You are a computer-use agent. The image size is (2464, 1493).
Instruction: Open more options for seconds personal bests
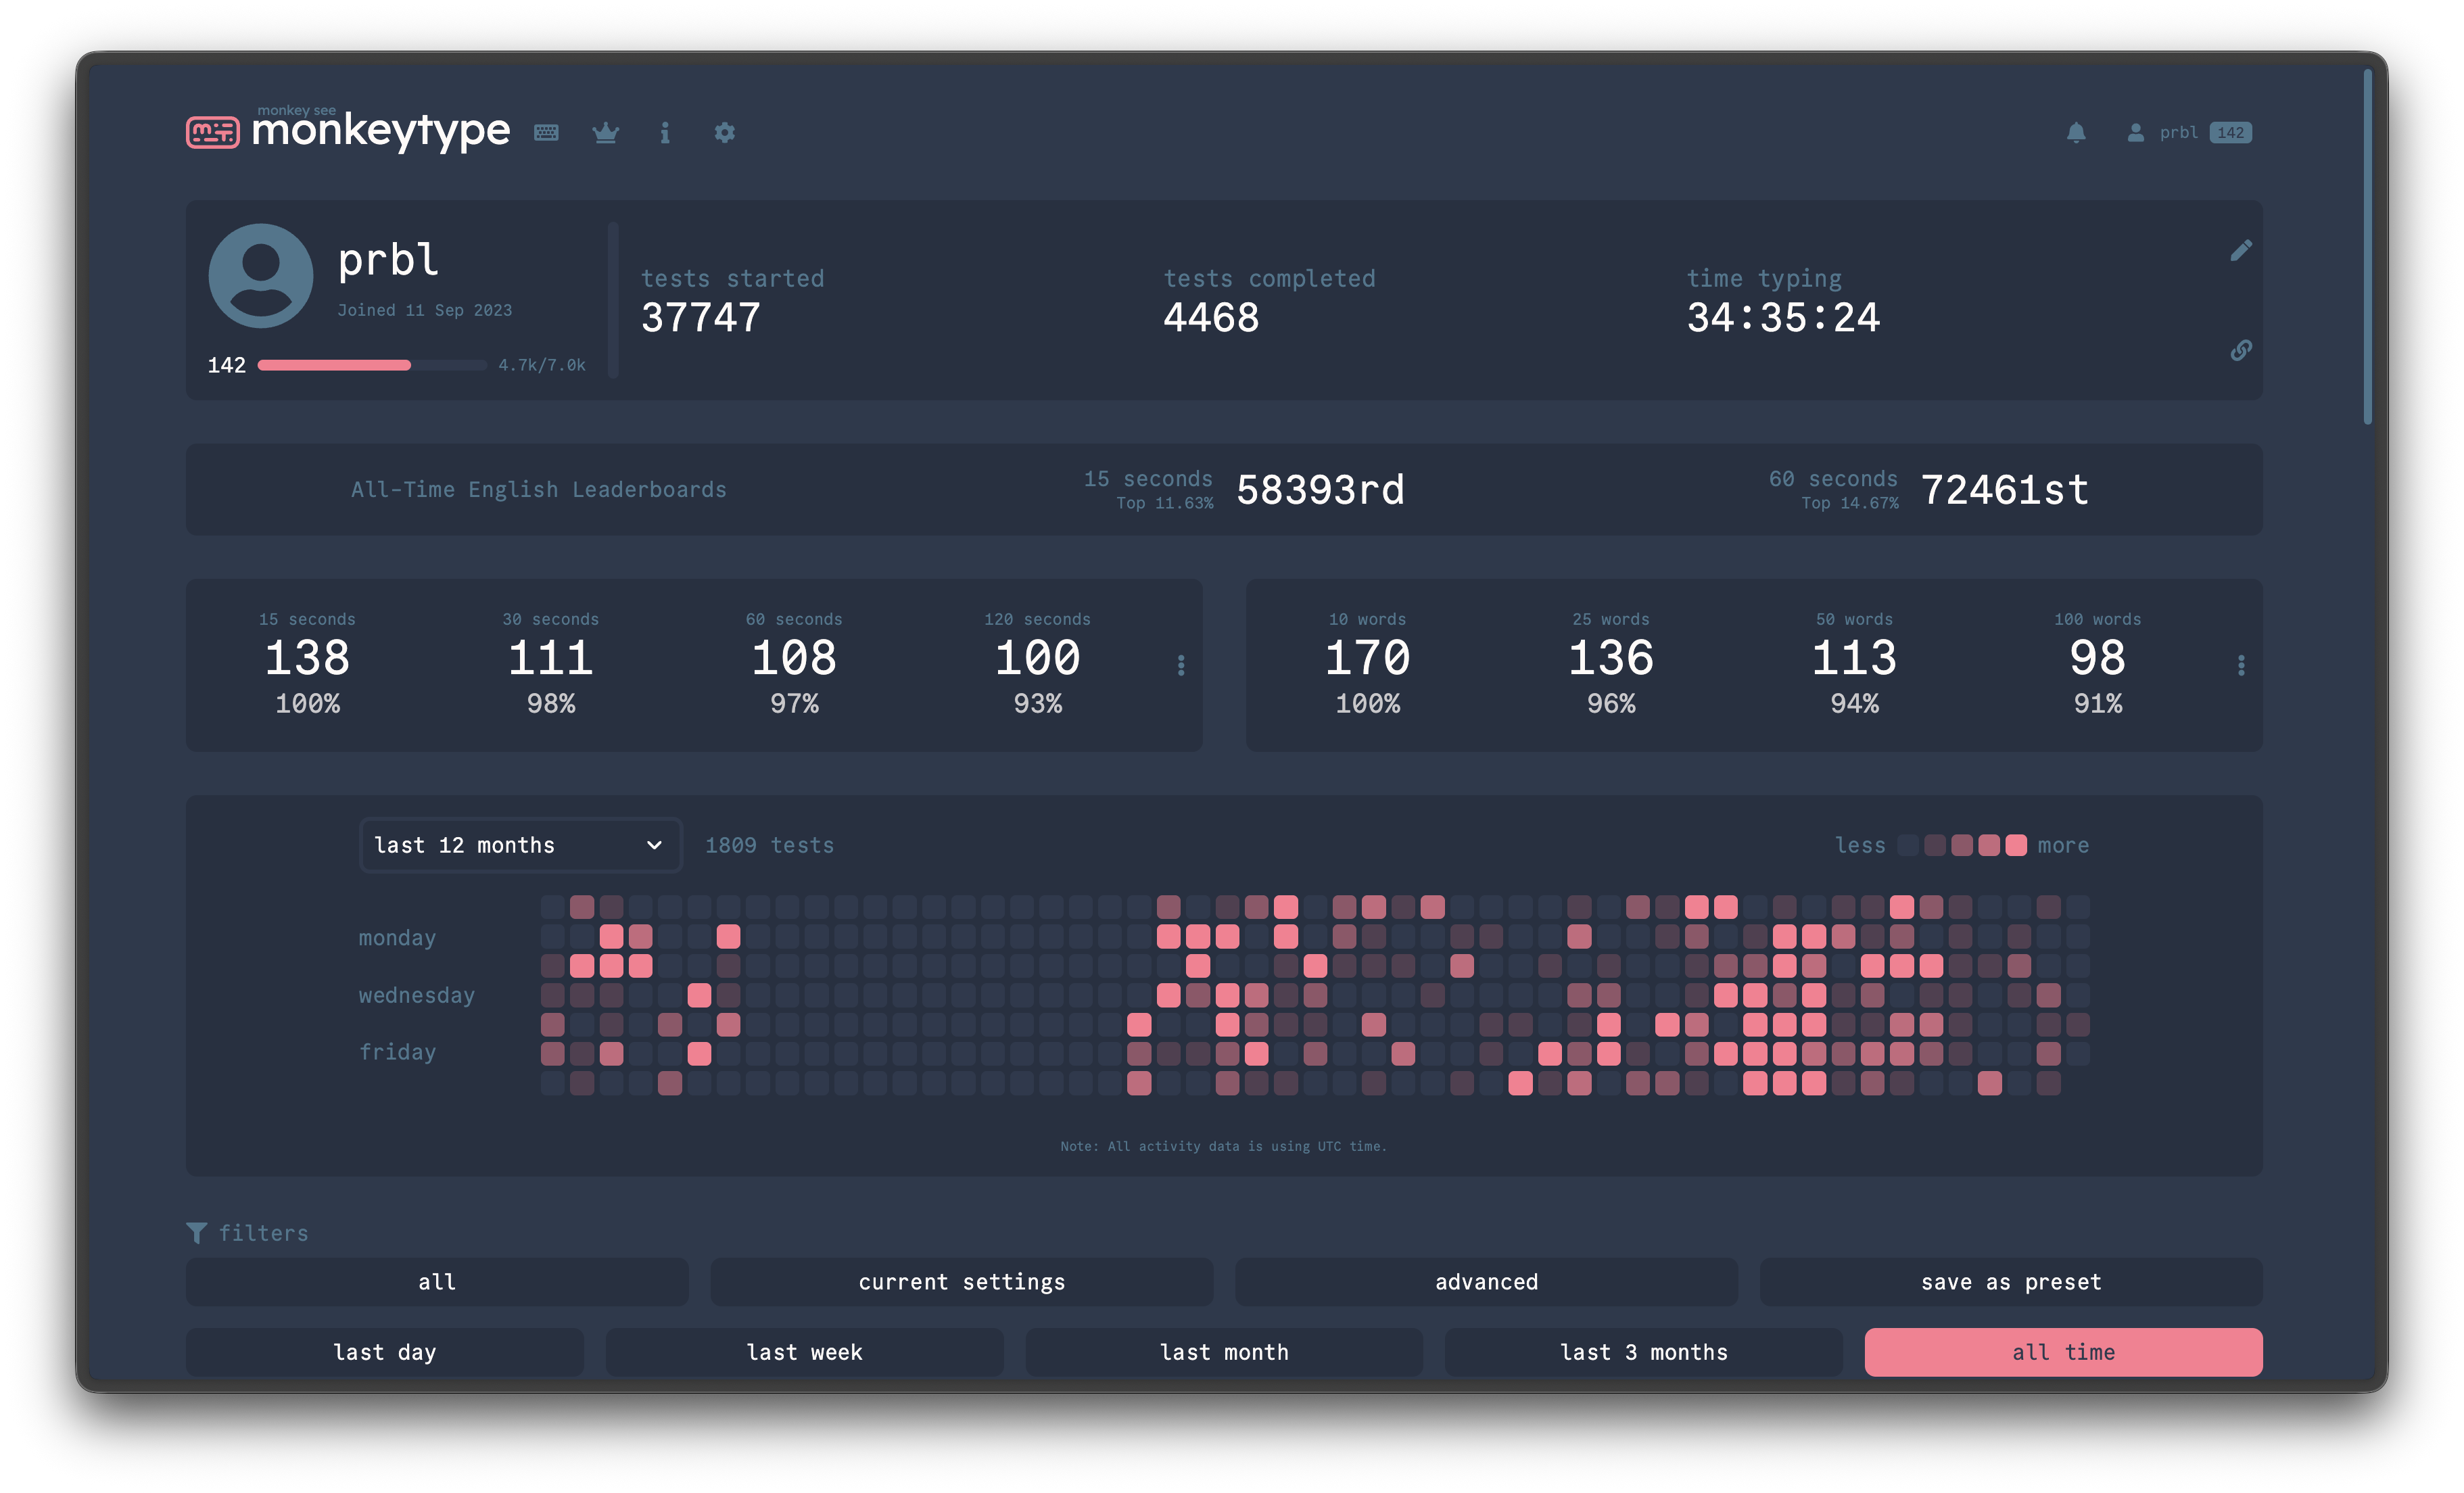(1181, 665)
